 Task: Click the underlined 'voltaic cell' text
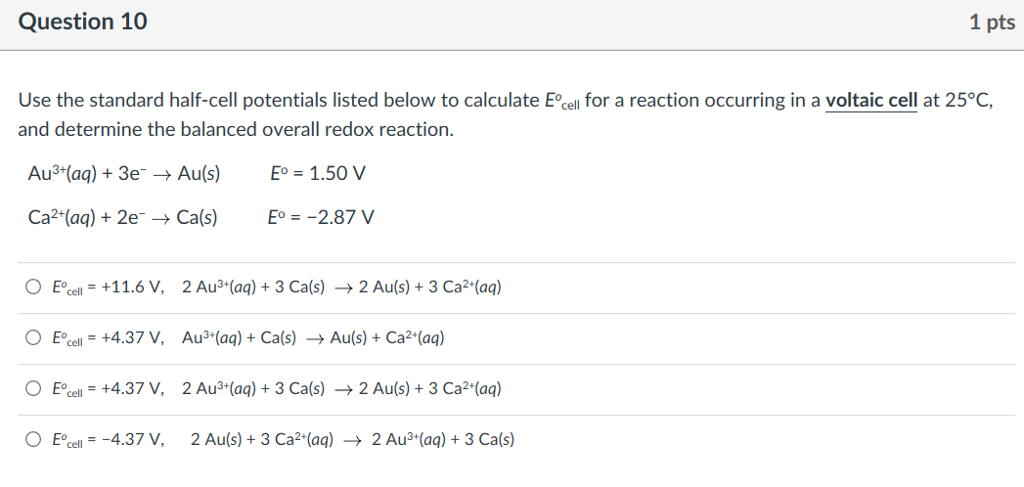pos(871,101)
